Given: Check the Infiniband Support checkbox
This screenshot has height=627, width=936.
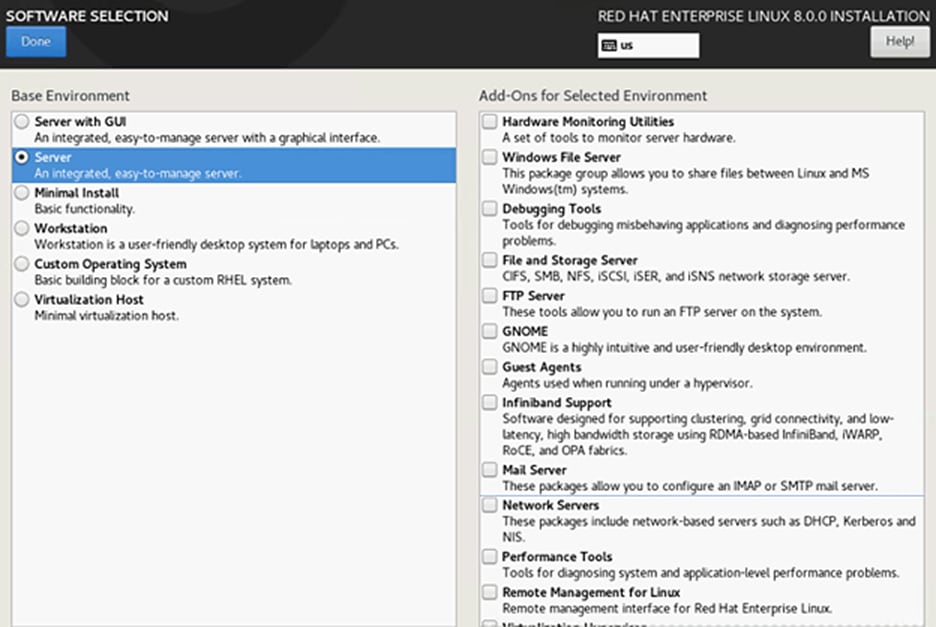Looking at the screenshot, I should [x=489, y=403].
